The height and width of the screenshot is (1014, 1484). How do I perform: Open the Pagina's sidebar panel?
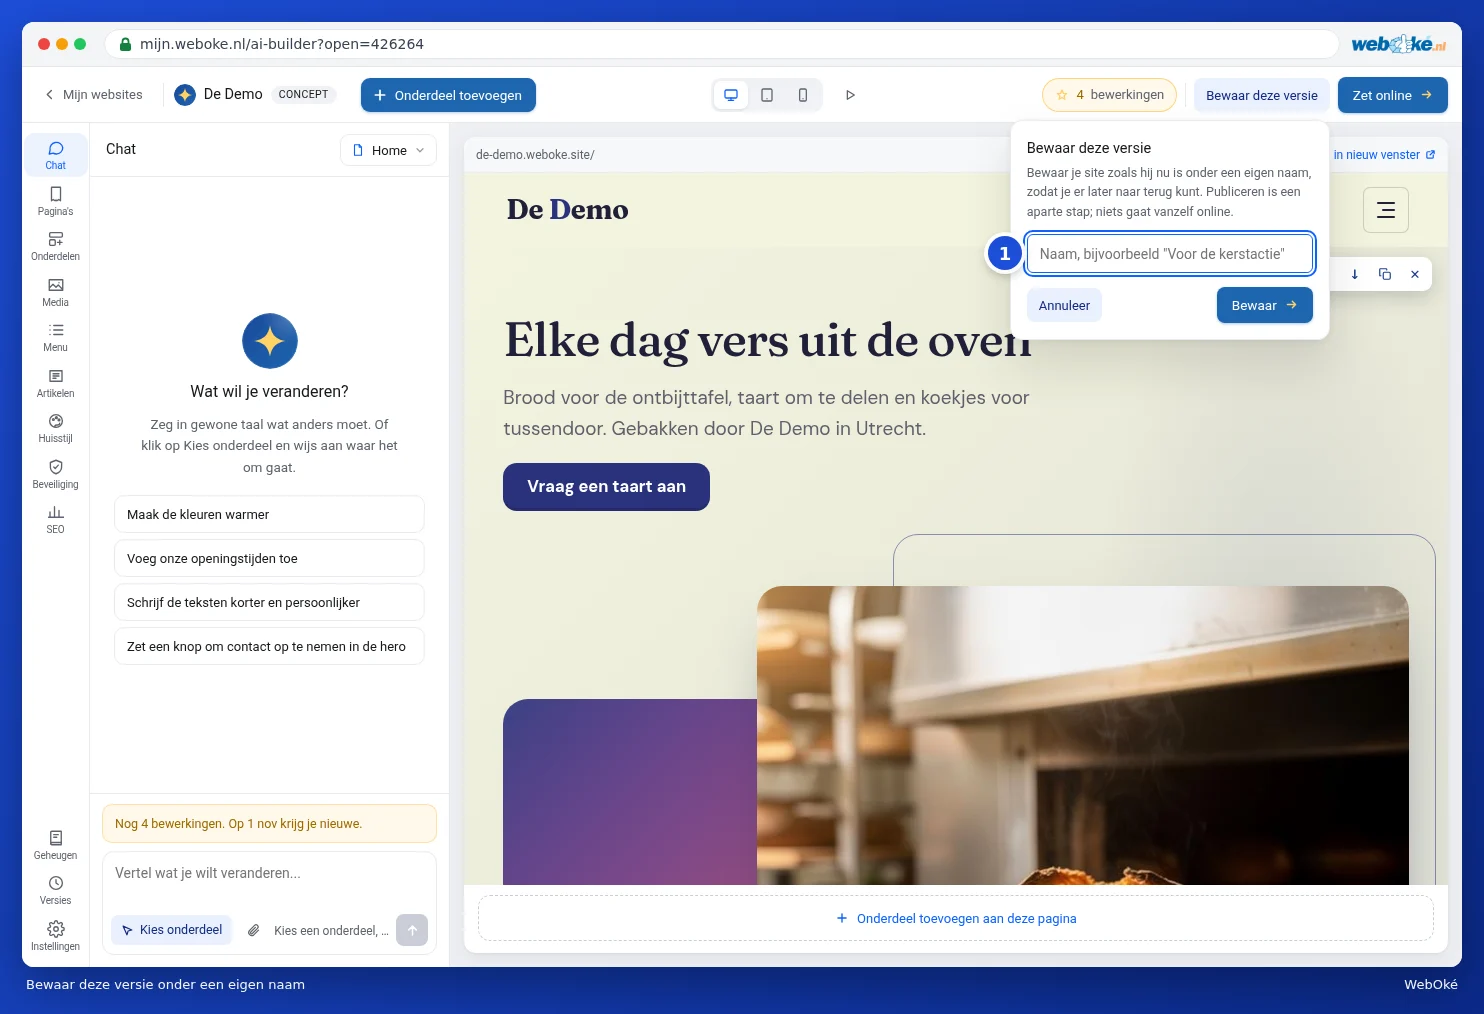point(55,201)
